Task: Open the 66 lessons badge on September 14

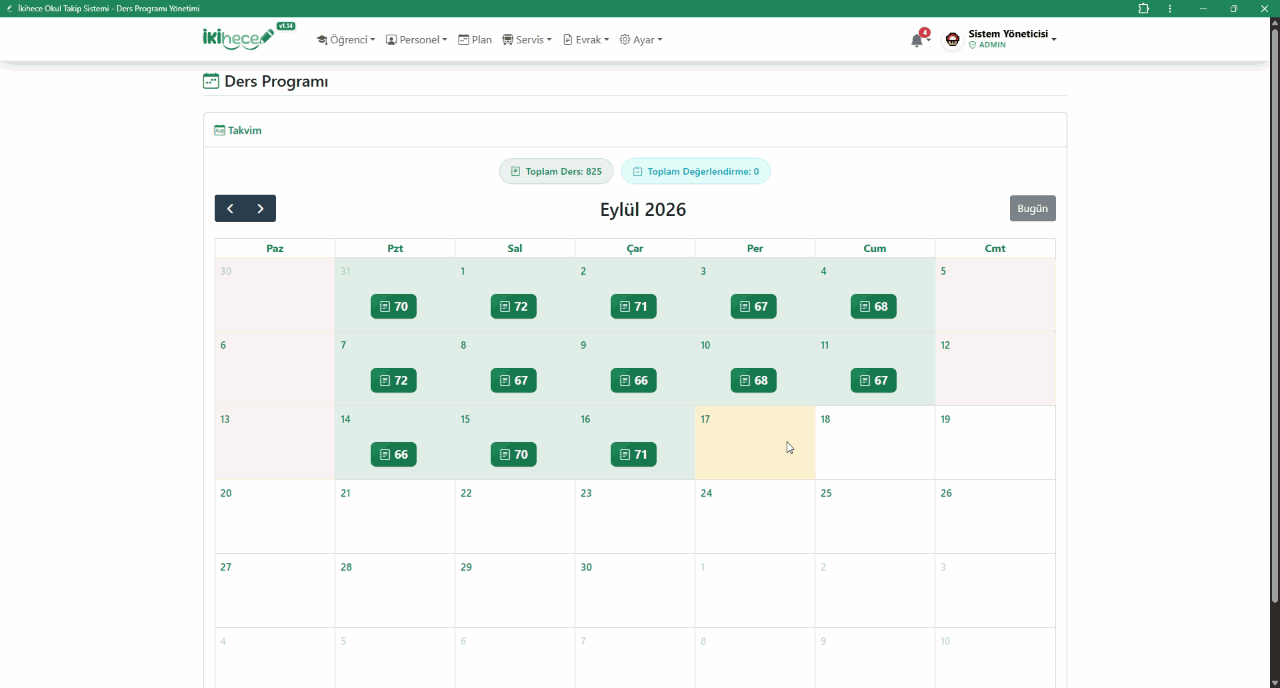Action: click(x=393, y=454)
